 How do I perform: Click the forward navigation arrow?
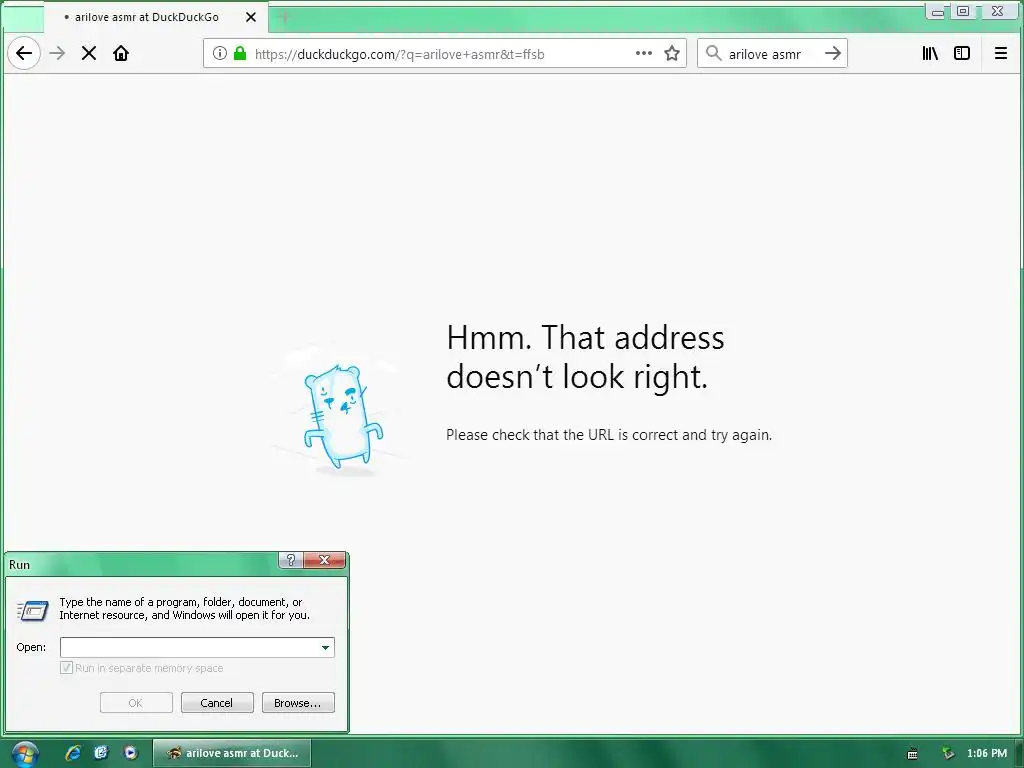(57, 54)
